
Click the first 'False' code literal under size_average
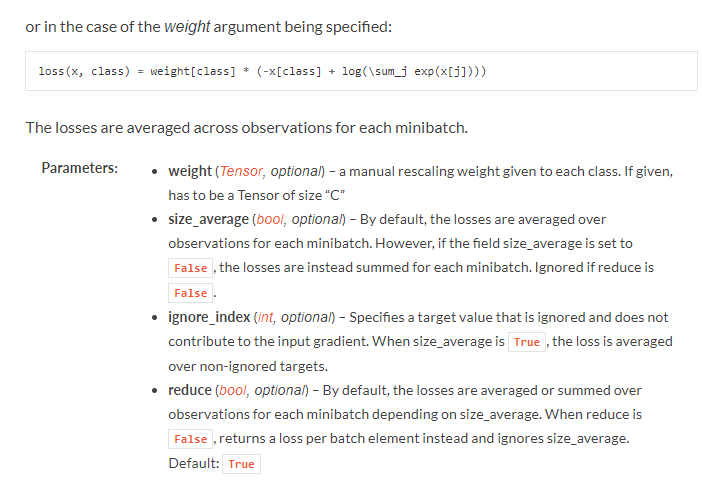click(x=191, y=268)
